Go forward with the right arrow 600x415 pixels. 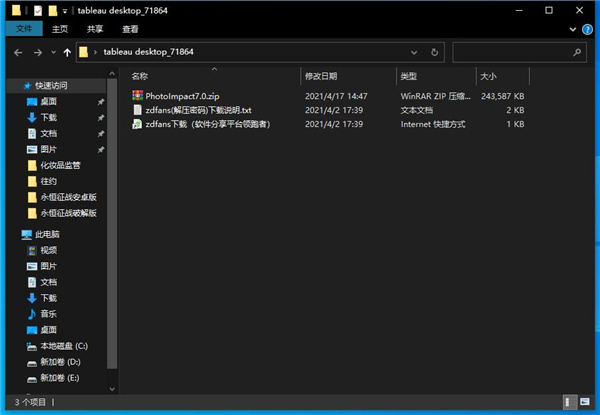click(38, 52)
